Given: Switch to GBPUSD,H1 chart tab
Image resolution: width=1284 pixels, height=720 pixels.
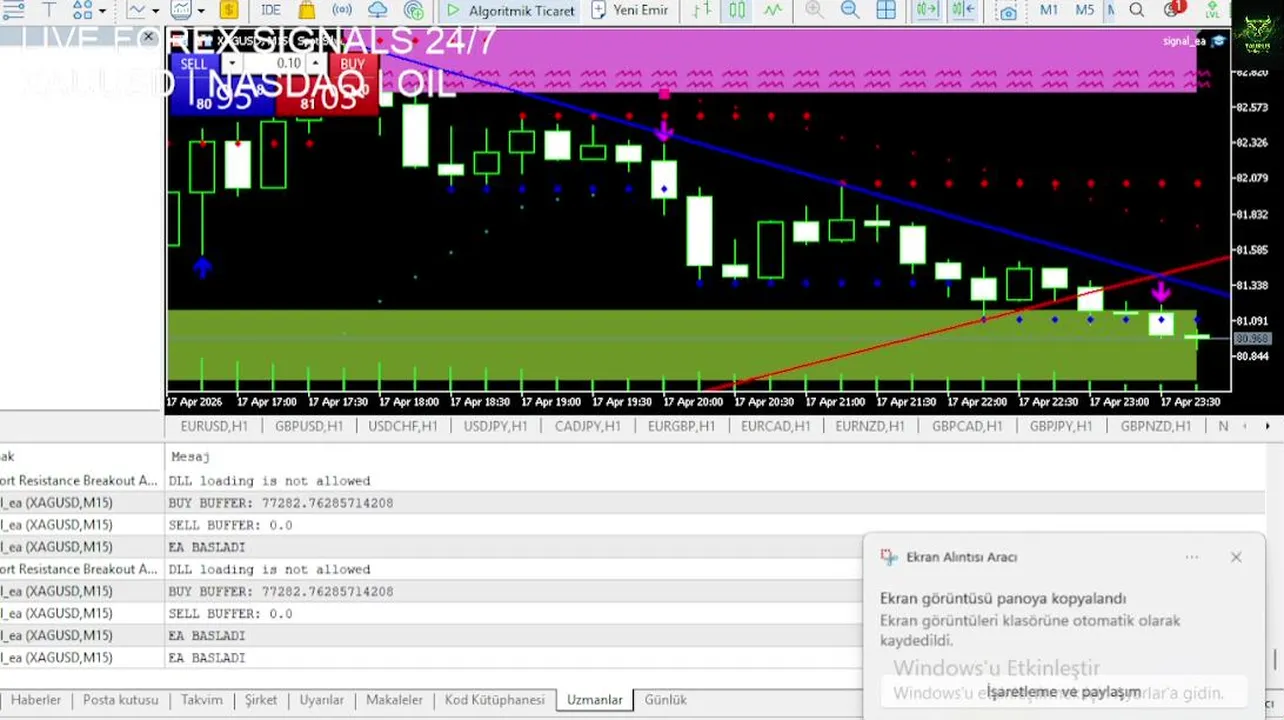Looking at the screenshot, I should click(x=309, y=426).
